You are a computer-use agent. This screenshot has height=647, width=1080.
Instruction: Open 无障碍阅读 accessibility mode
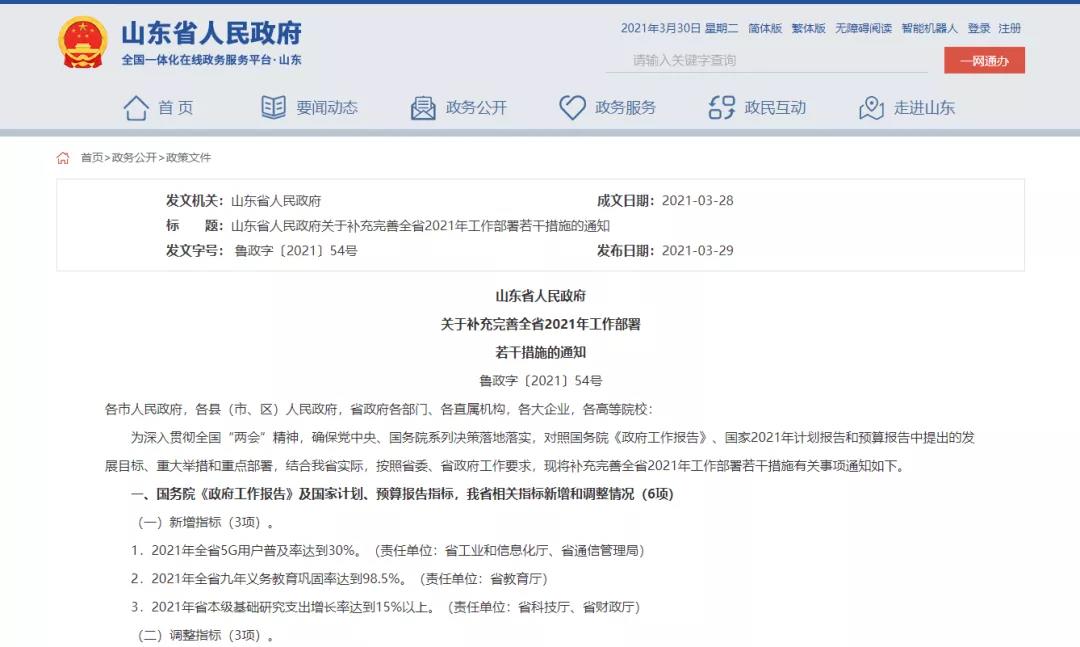[863, 29]
